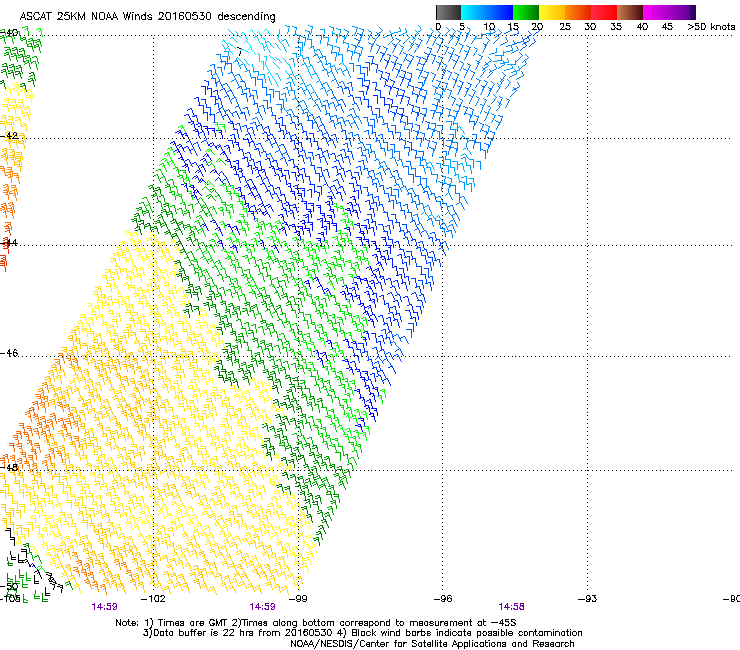Click the title 'ASCAT 25KM NOAA Winds 20160530 descending'
Image resolution: width=740 pixels, height=650 pixels.
tap(147, 16)
